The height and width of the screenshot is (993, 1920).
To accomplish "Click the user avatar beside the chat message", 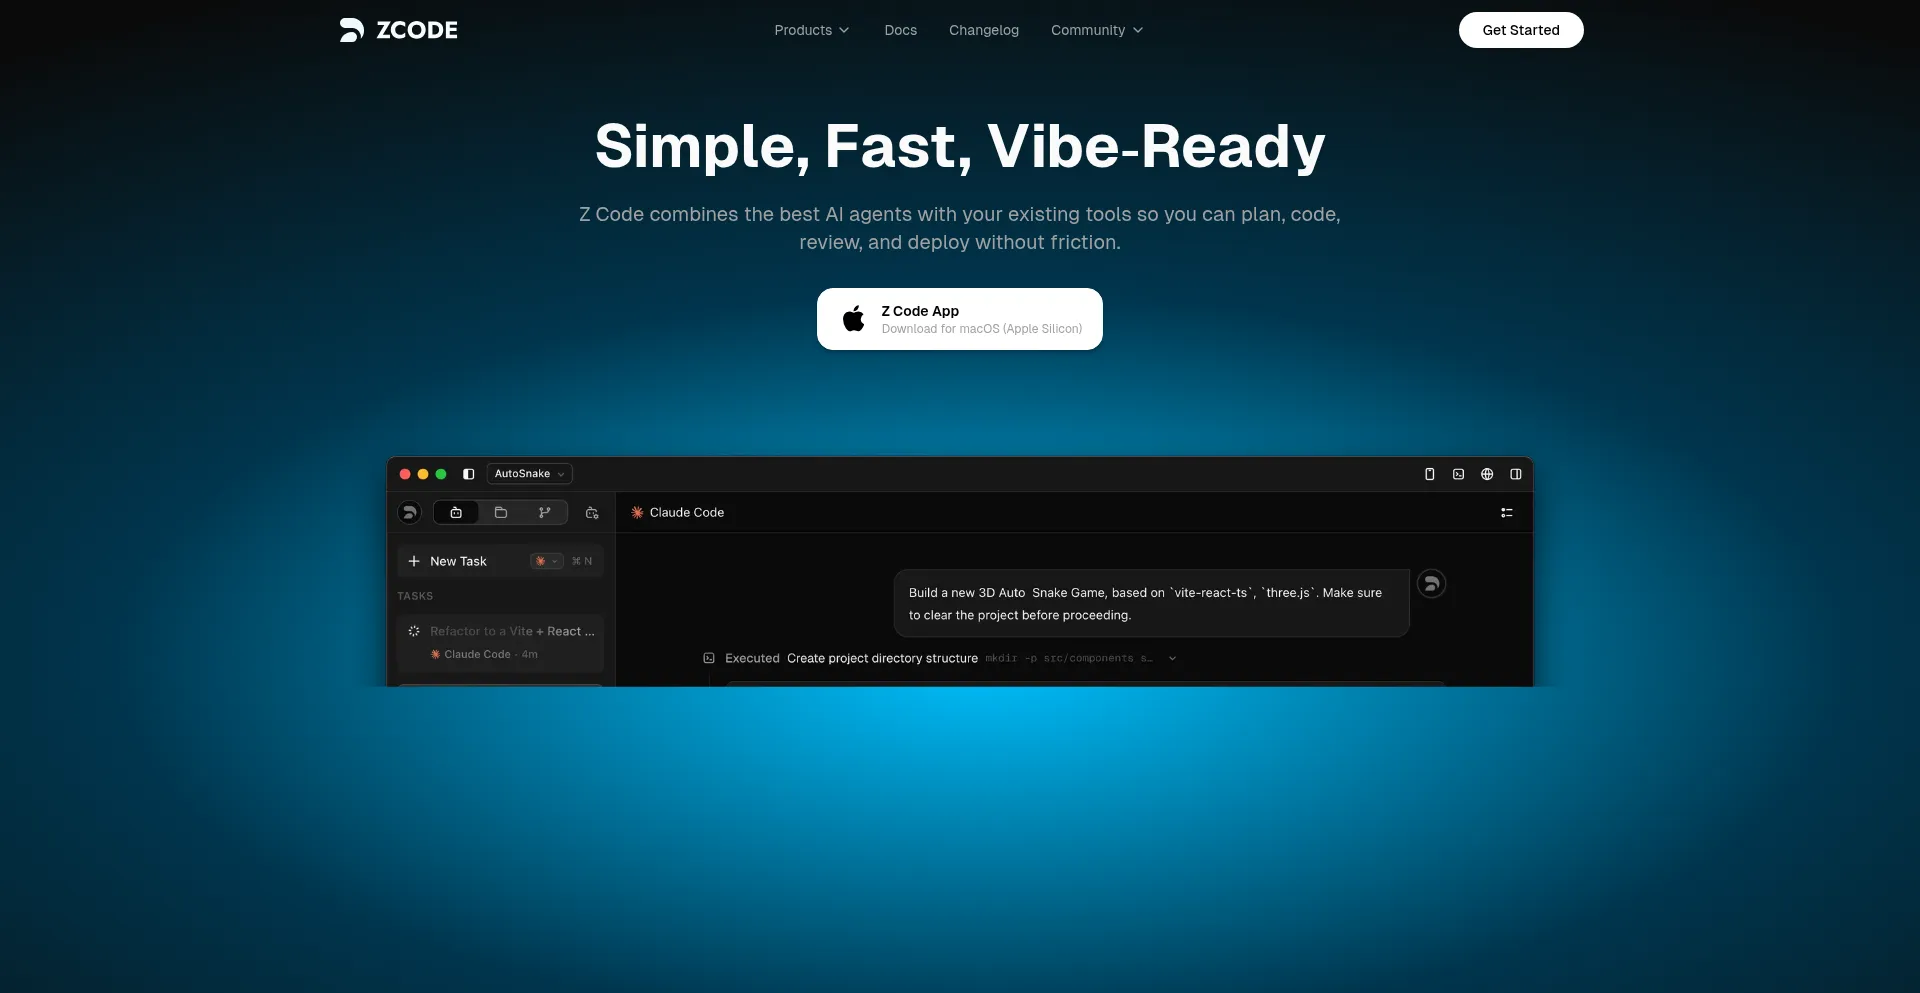I will click(1432, 584).
